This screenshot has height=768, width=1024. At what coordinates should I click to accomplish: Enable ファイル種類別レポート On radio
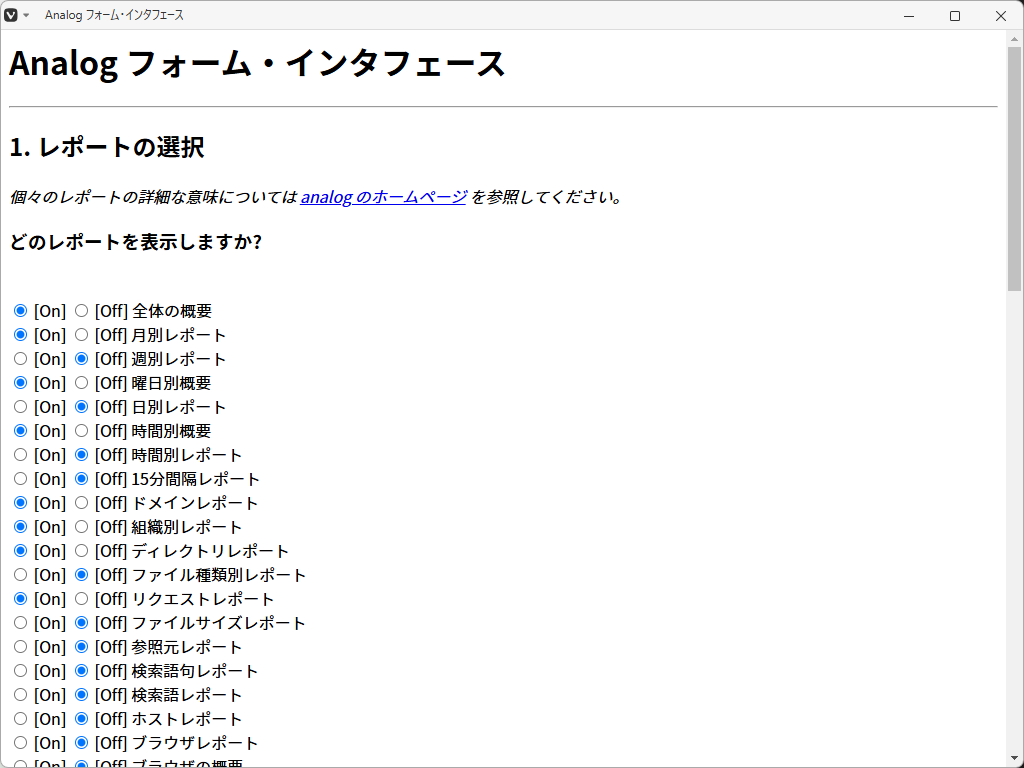(x=20, y=575)
